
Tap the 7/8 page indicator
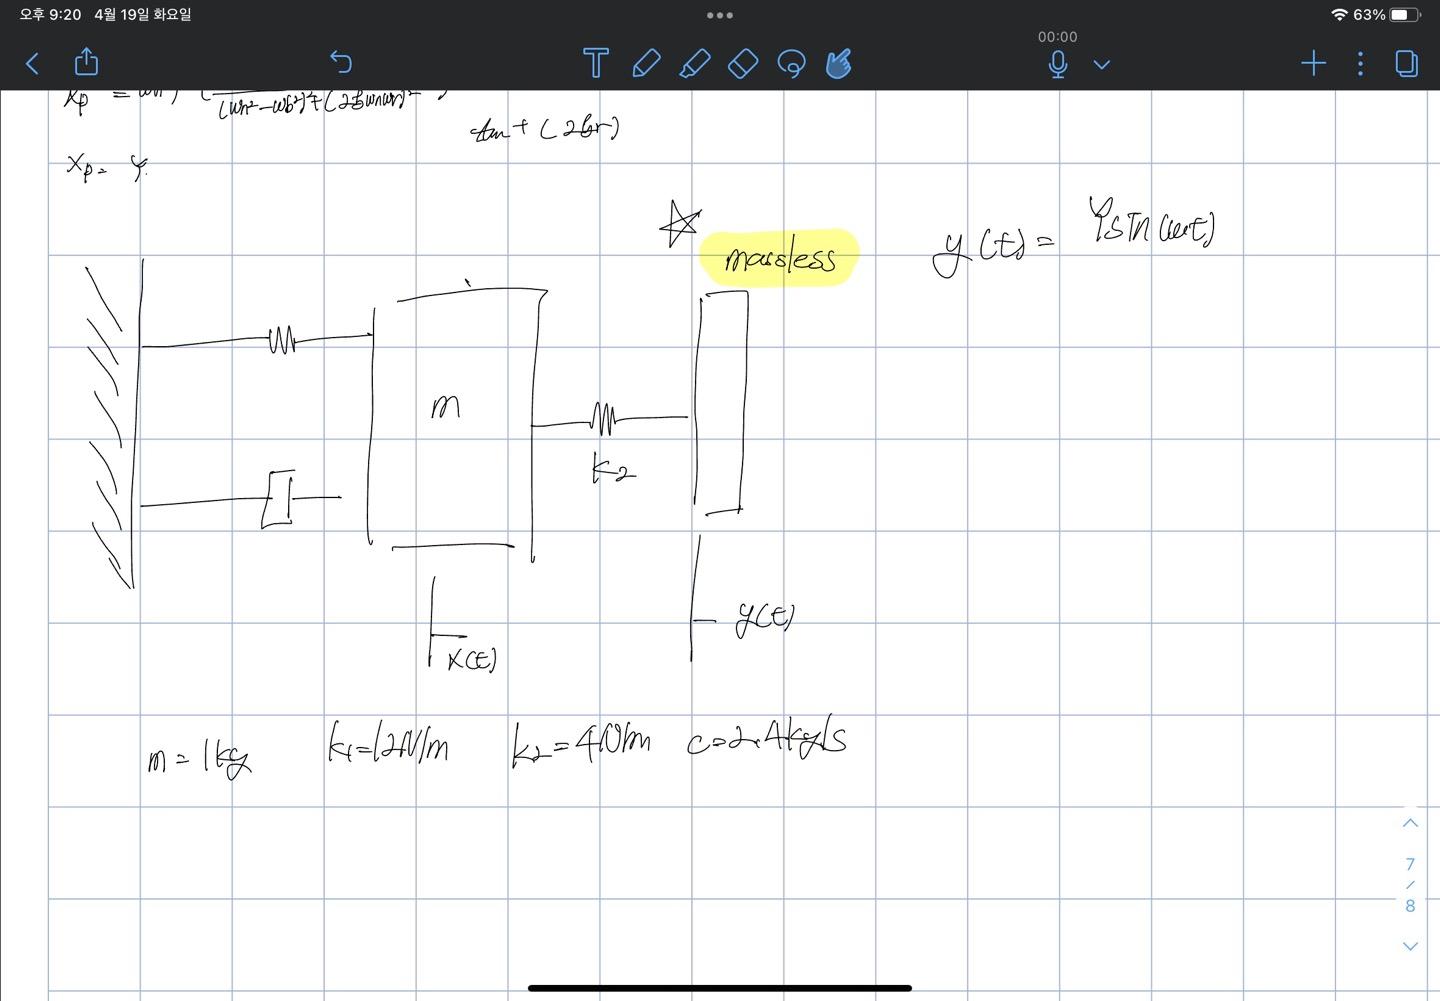click(1409, 884)
